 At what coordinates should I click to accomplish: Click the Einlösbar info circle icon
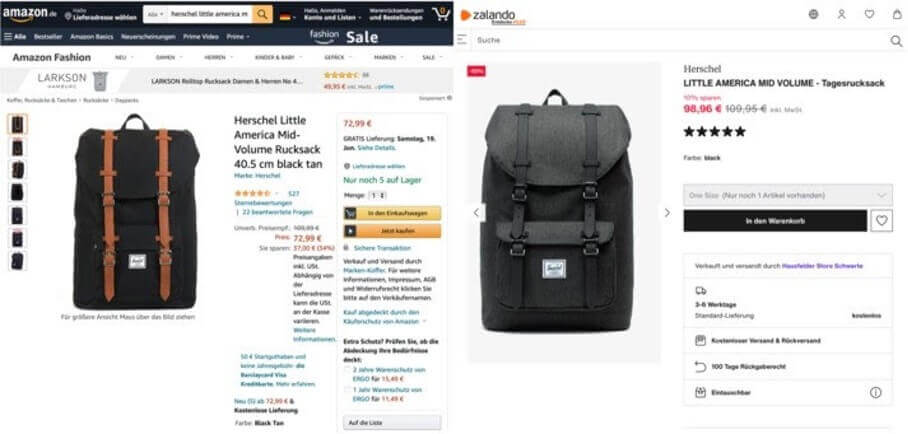875,392
